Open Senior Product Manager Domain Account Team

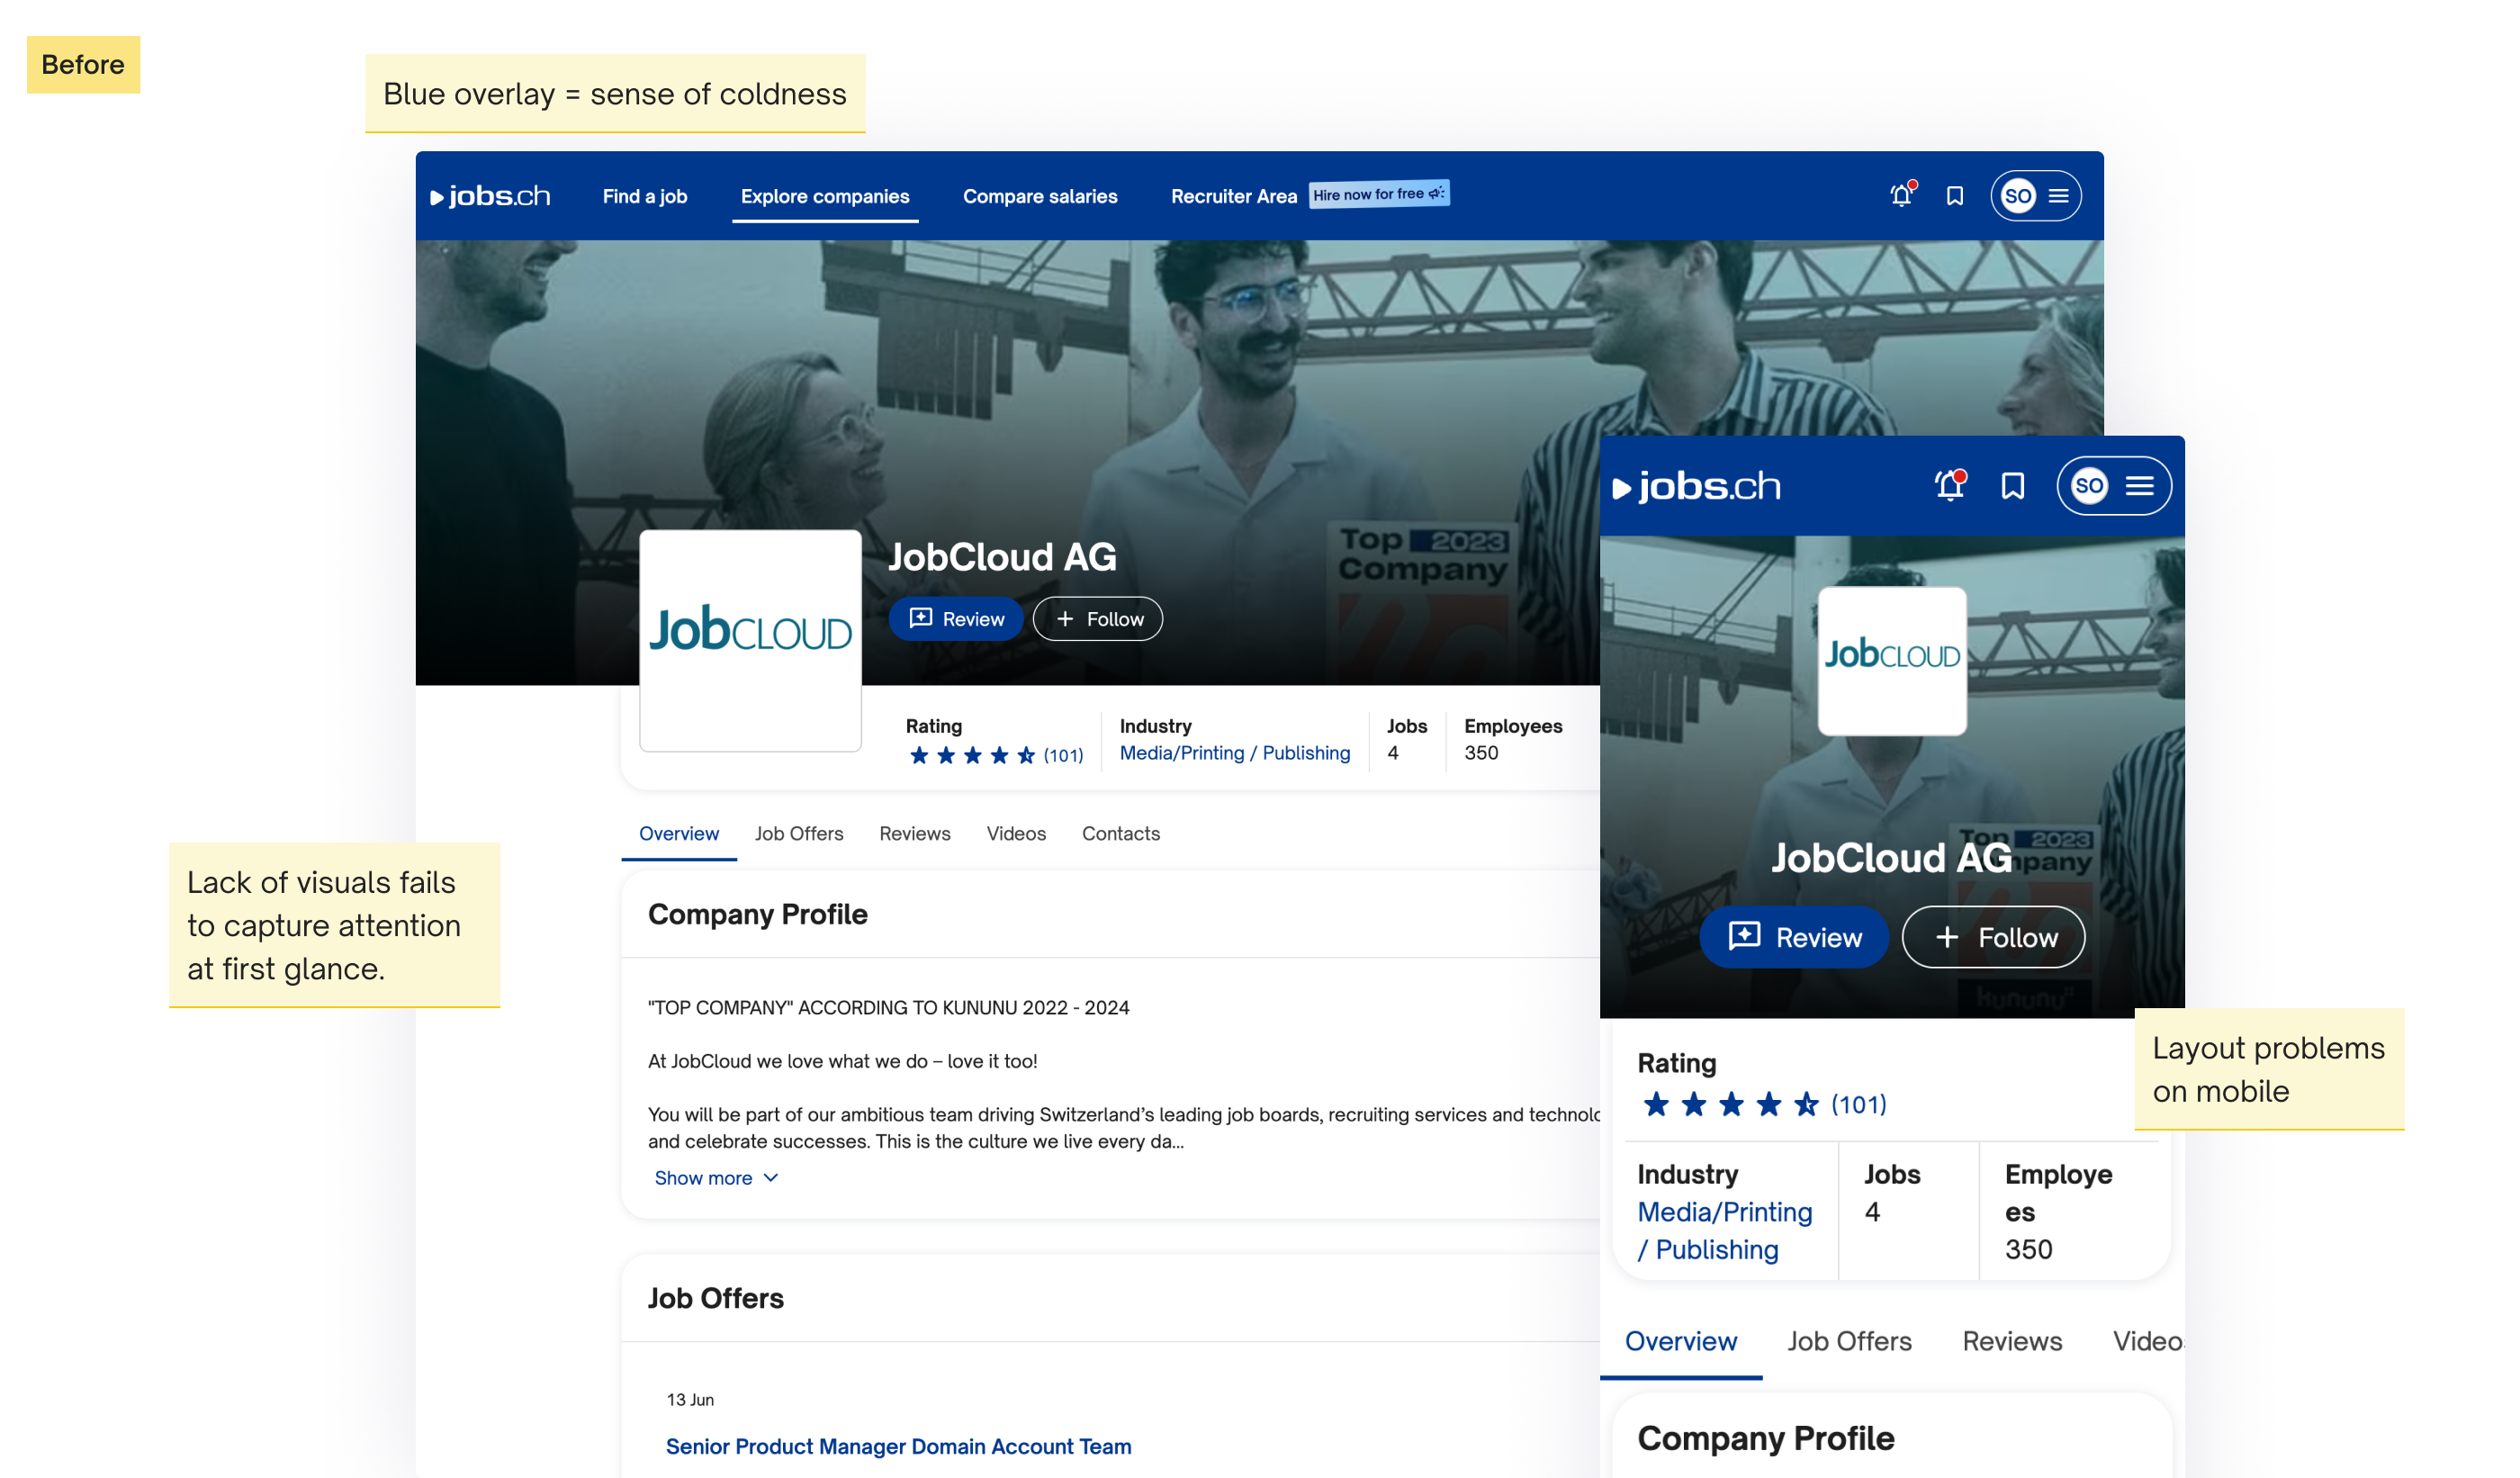[x=898, y=1446]
